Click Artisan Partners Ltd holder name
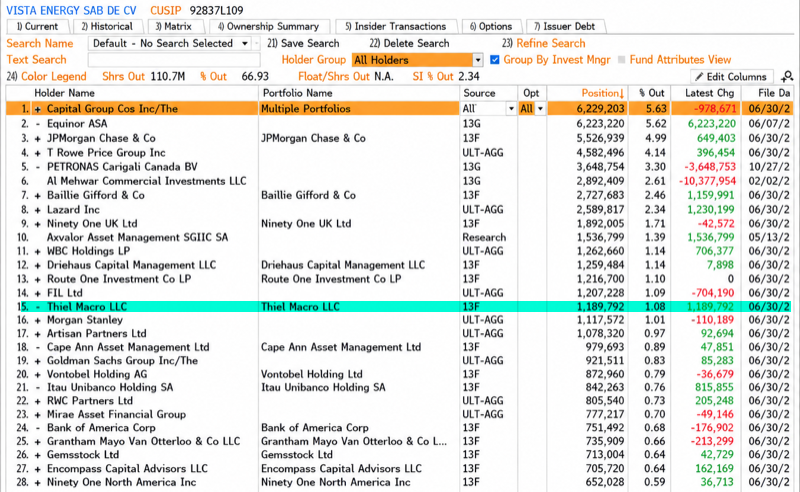 (x=96, y=333)
